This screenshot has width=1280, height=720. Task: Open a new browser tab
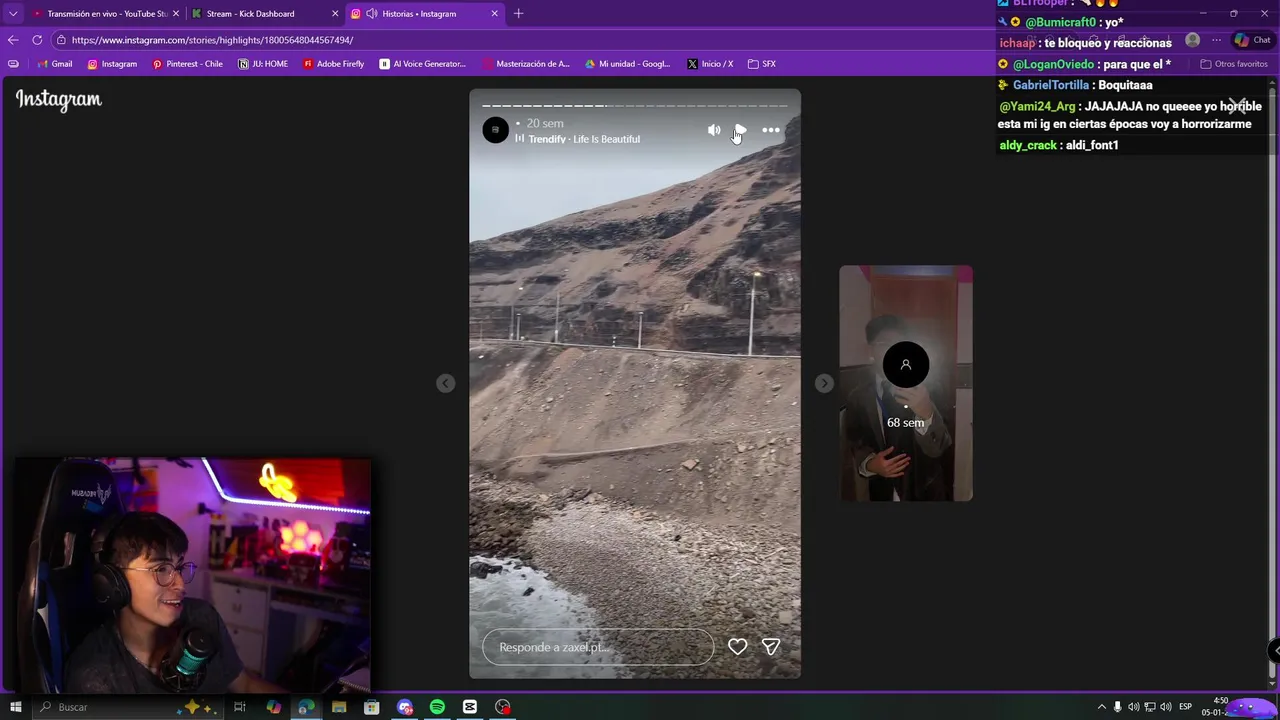tap(518, 14)
